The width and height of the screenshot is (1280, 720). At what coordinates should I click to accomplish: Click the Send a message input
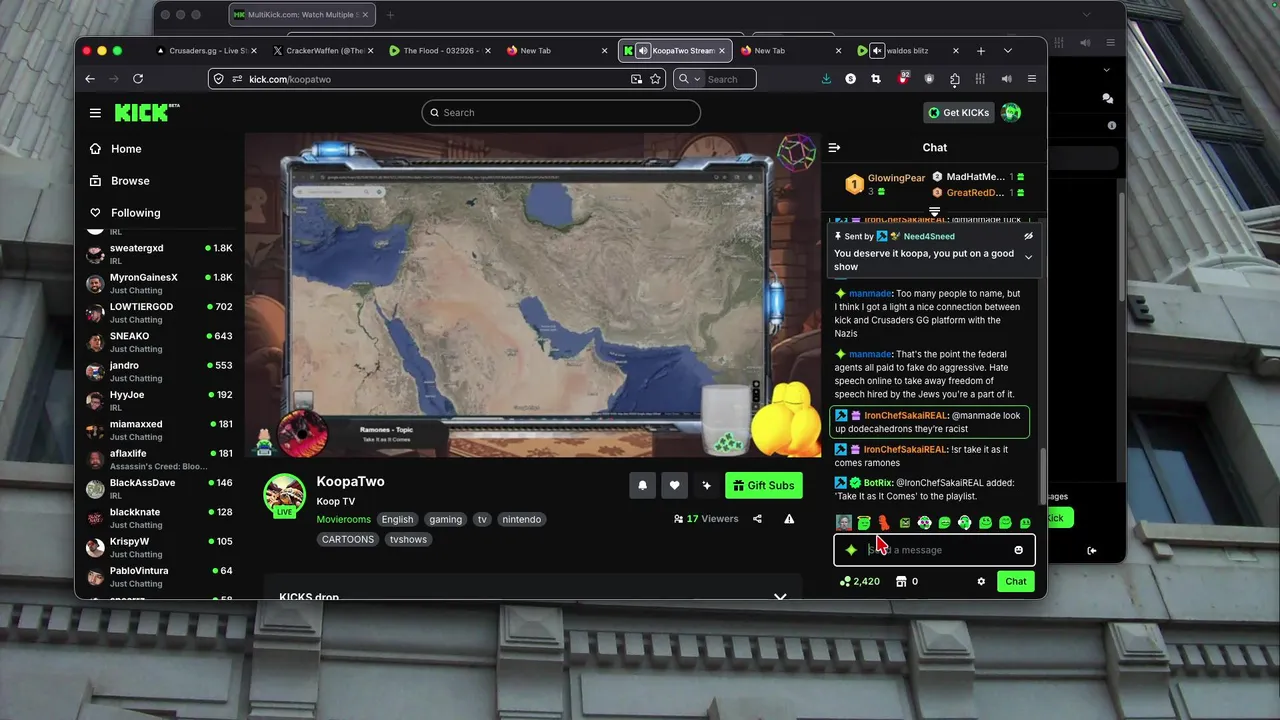click(935, 550)
